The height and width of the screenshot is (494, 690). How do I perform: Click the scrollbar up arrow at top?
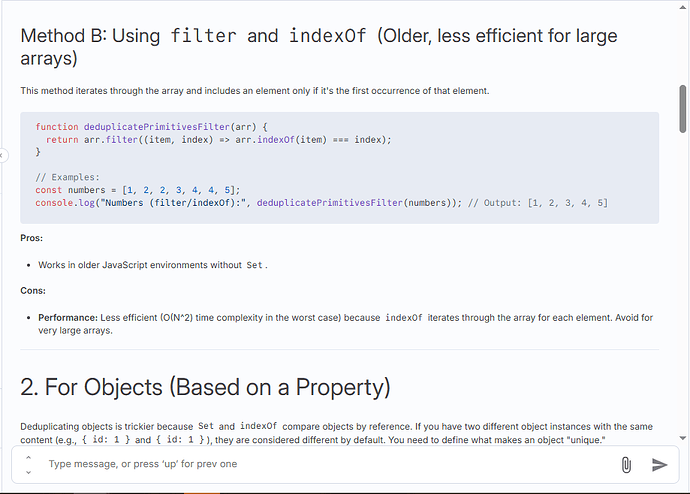683,7
